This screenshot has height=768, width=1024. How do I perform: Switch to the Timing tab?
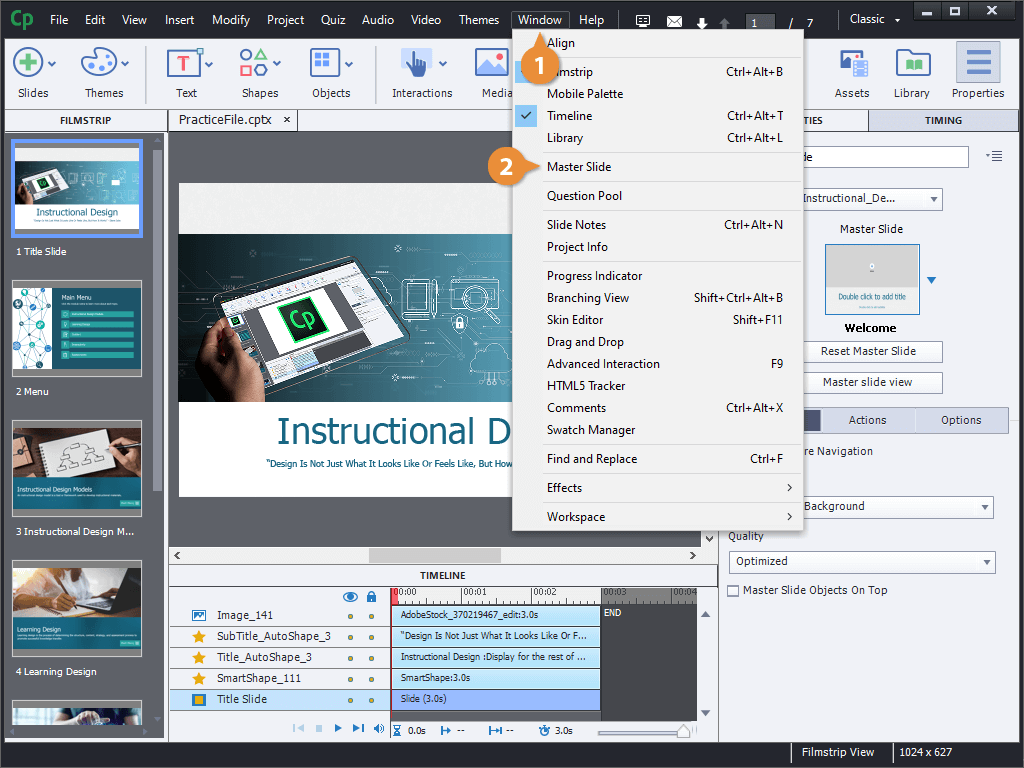(943, 119)
